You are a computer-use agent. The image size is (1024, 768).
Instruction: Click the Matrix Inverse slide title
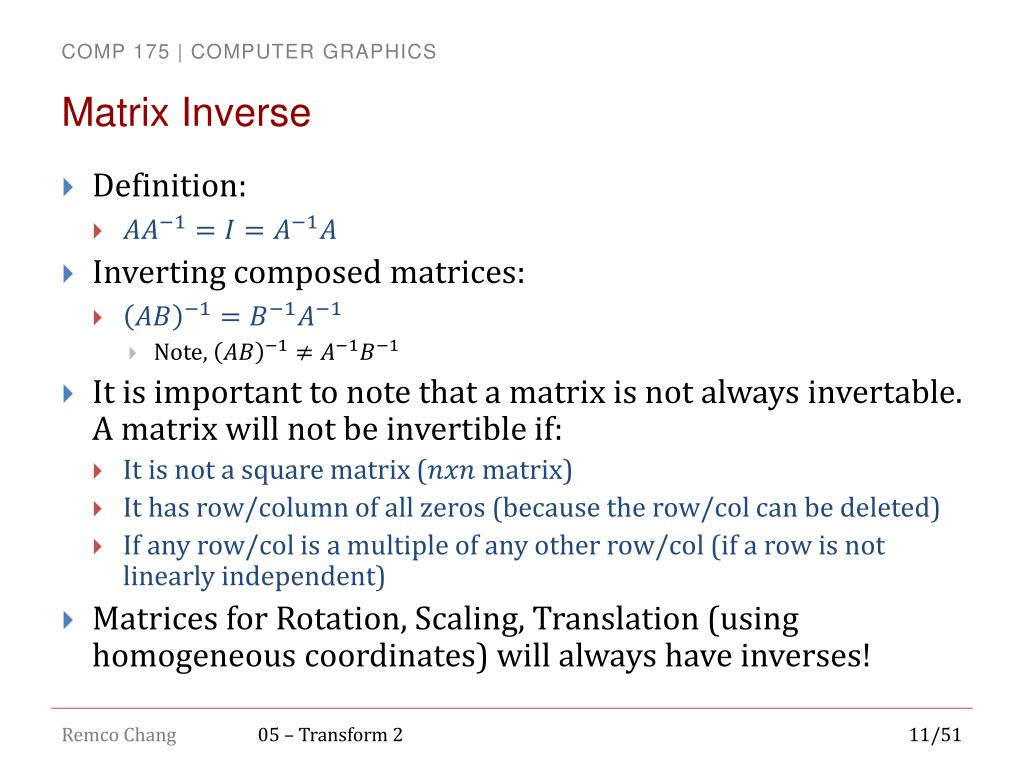click(x=186, y=112)
